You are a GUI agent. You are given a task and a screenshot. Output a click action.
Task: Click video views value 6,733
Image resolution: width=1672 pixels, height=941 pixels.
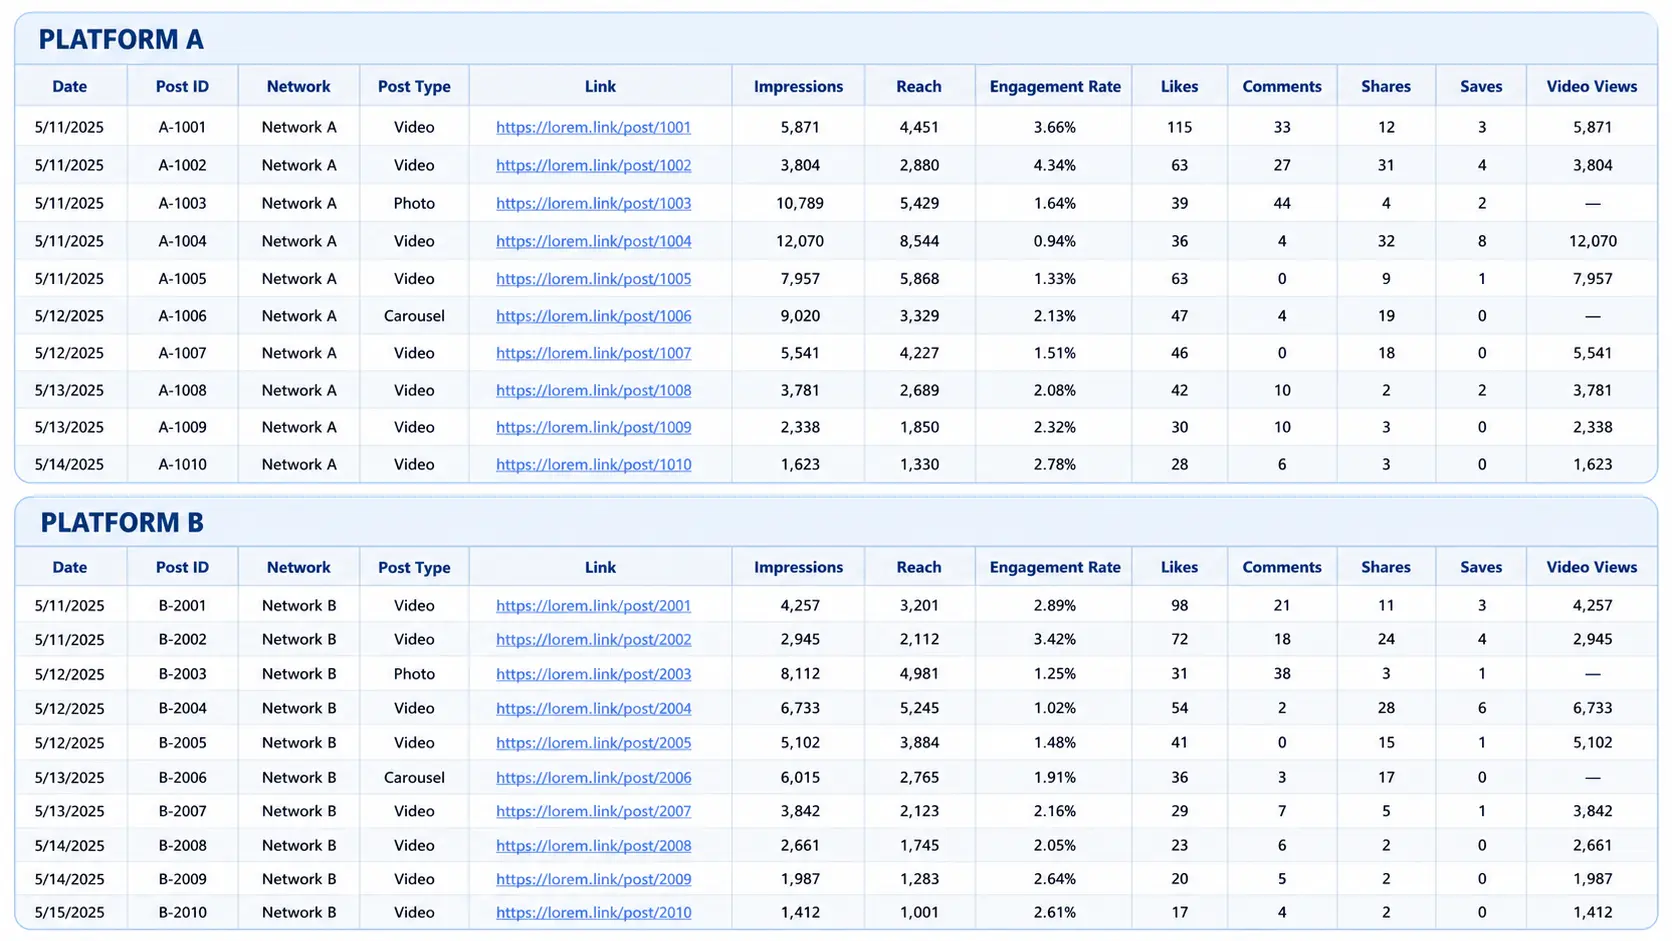pyautogui.click(x=1592, y=709)
